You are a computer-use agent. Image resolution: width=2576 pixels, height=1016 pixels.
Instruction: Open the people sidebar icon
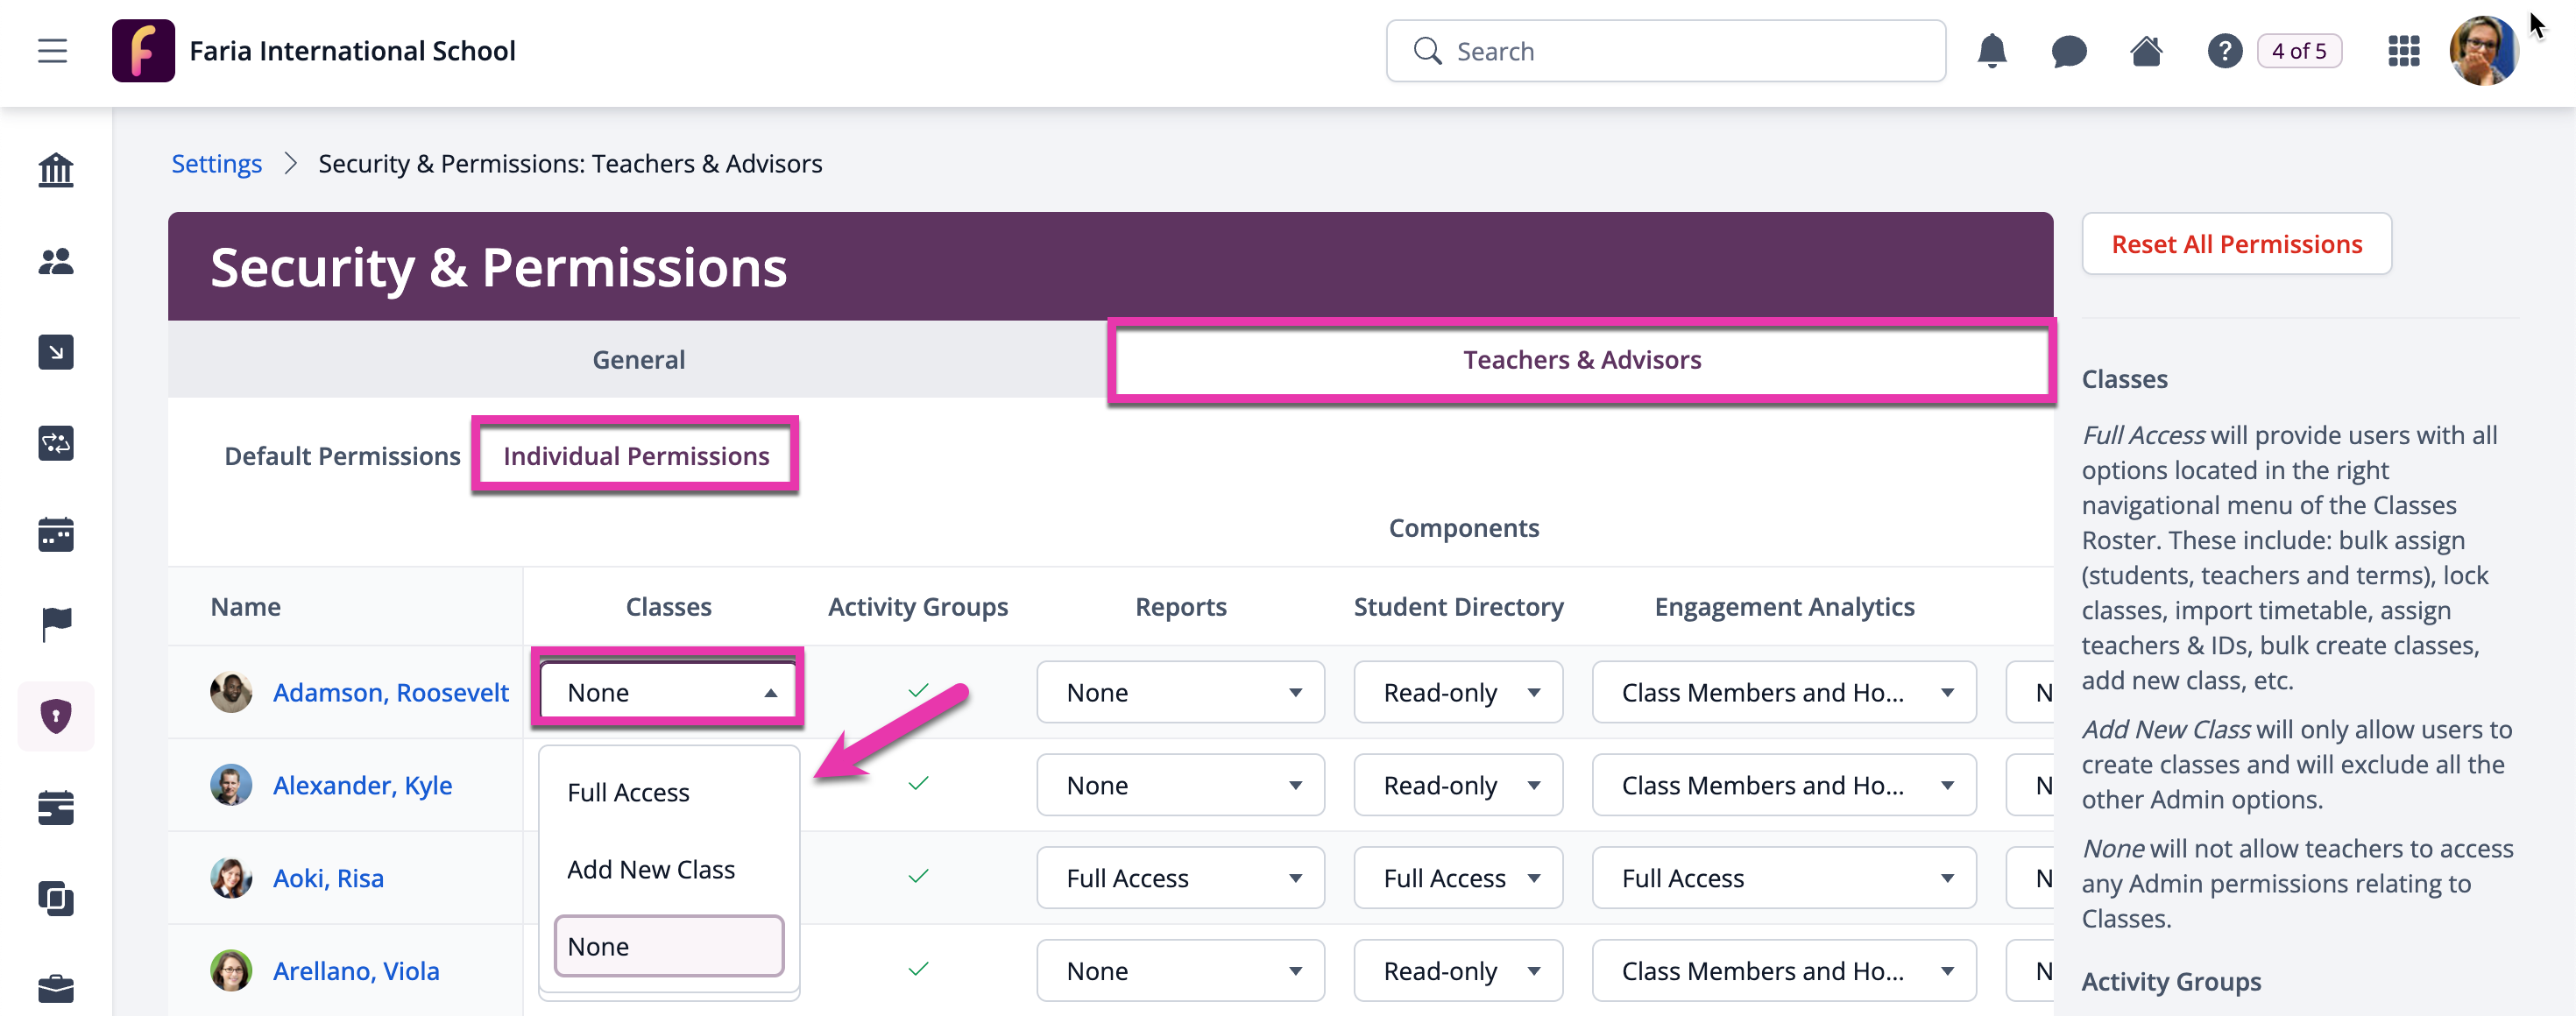click(x=56, y=261)
